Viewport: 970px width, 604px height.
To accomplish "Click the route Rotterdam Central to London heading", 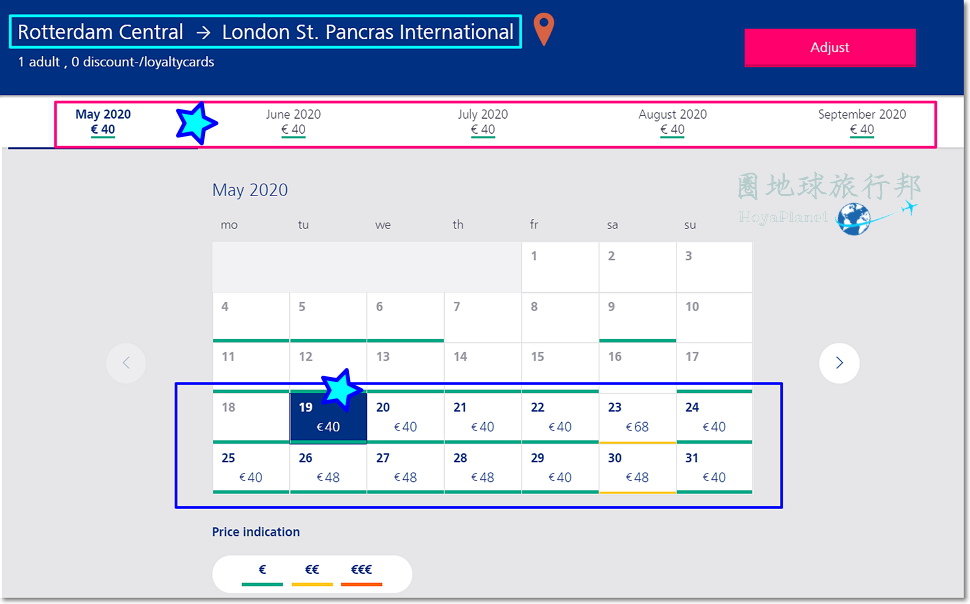I will 265,32.
